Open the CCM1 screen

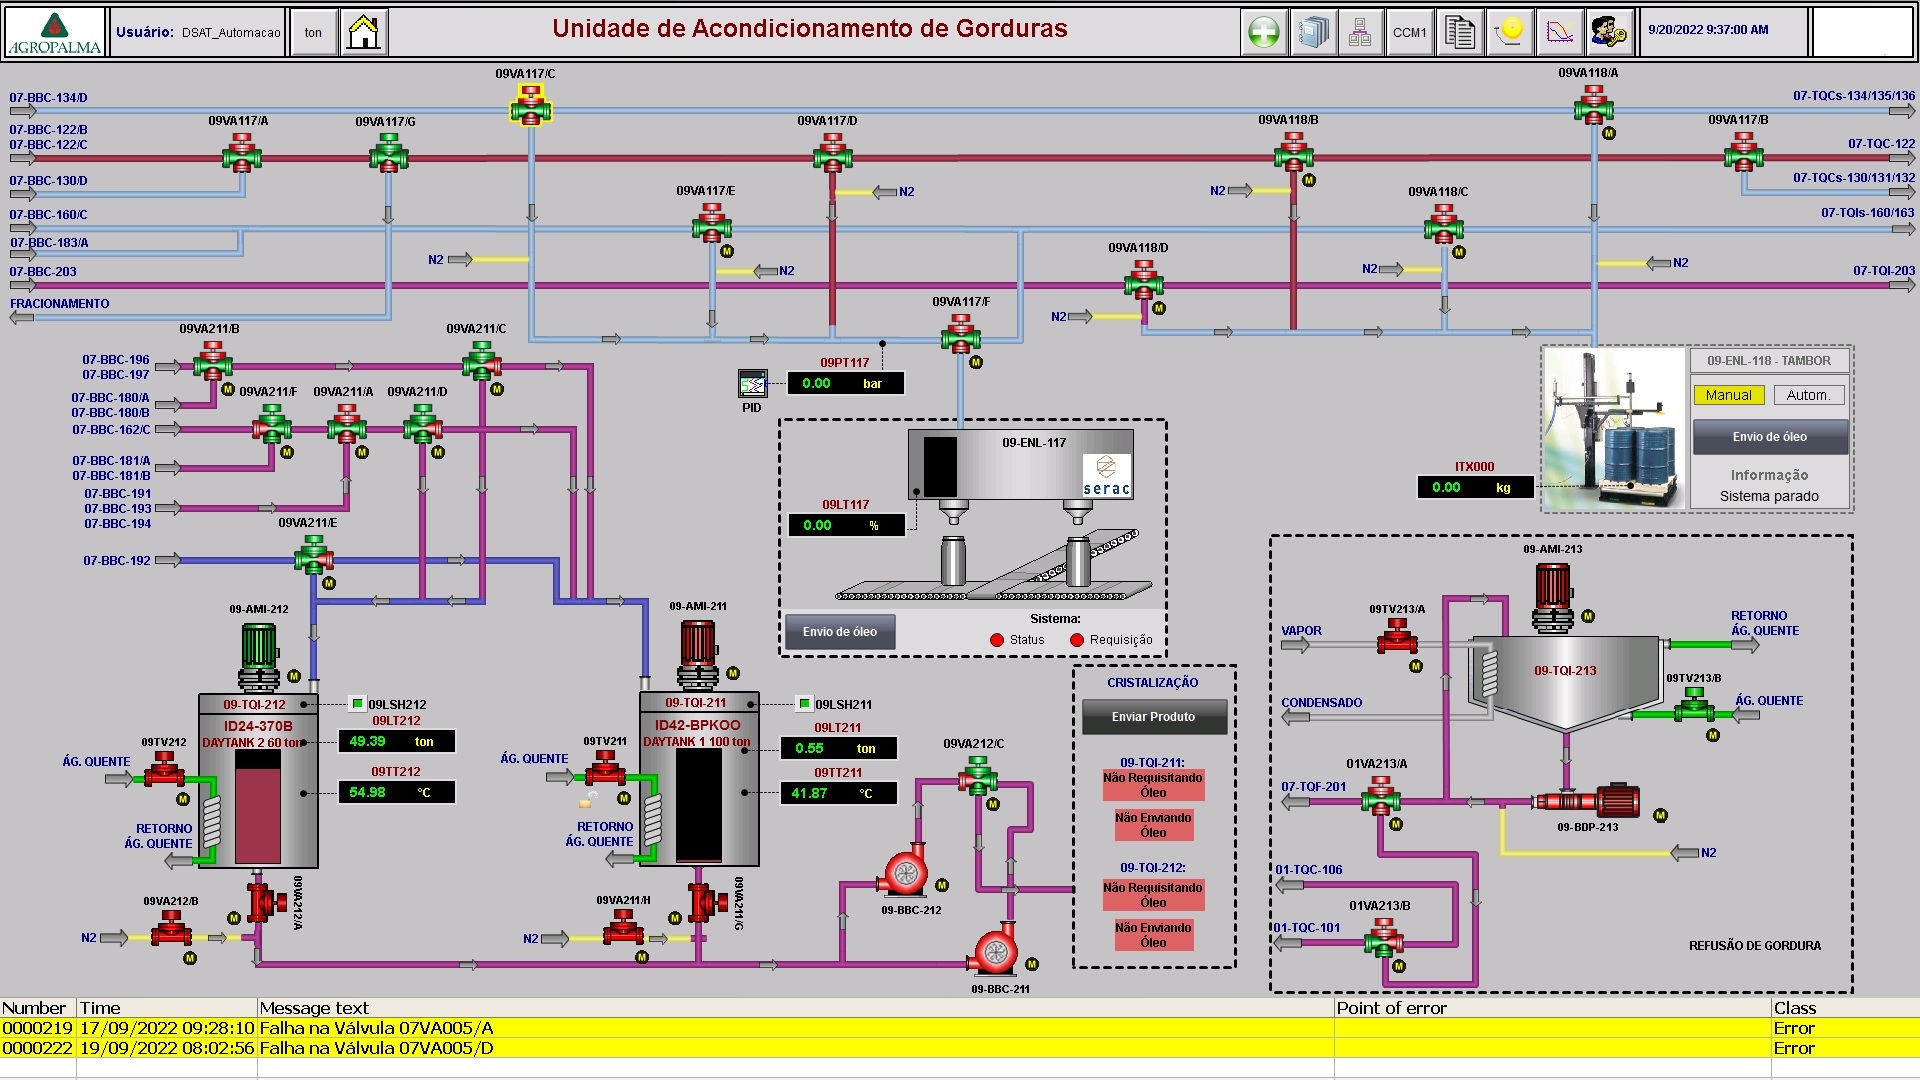coord(1409,33)
